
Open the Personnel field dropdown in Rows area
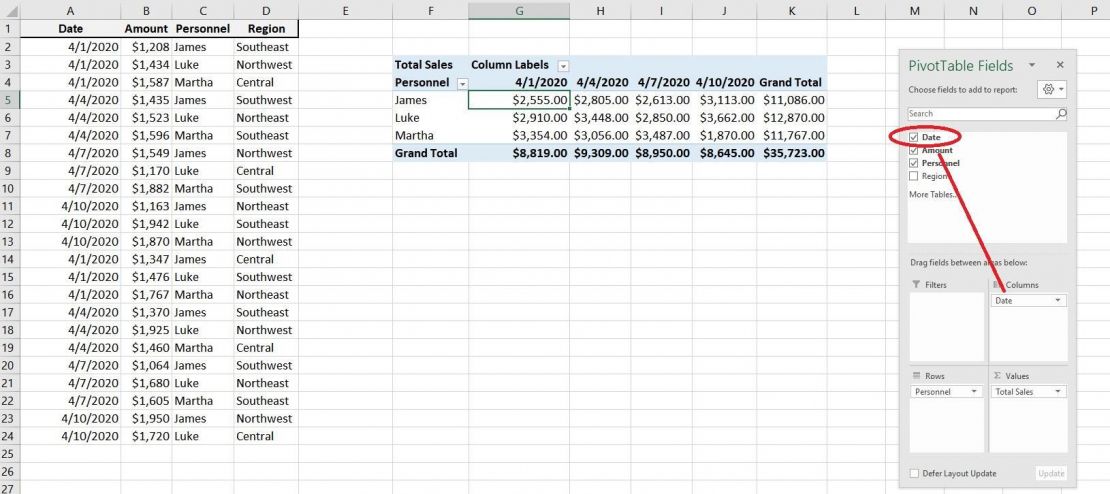tap(975, 392)
